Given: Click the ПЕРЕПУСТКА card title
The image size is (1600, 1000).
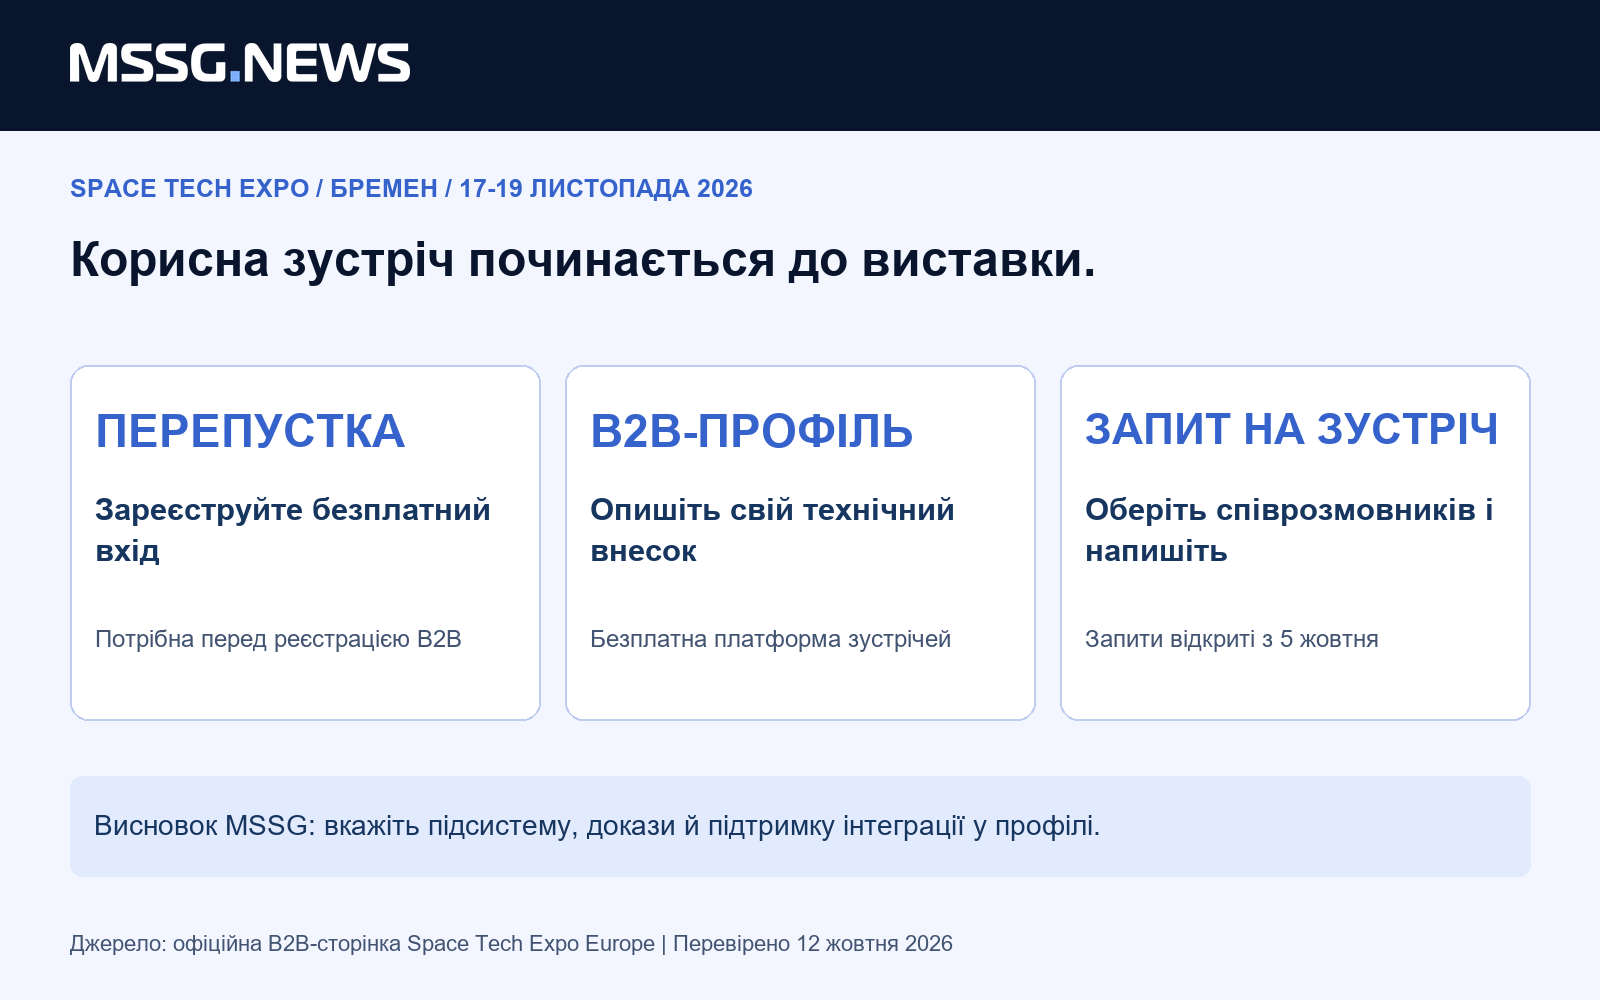Looking at the screenshot, I should 250,431.
